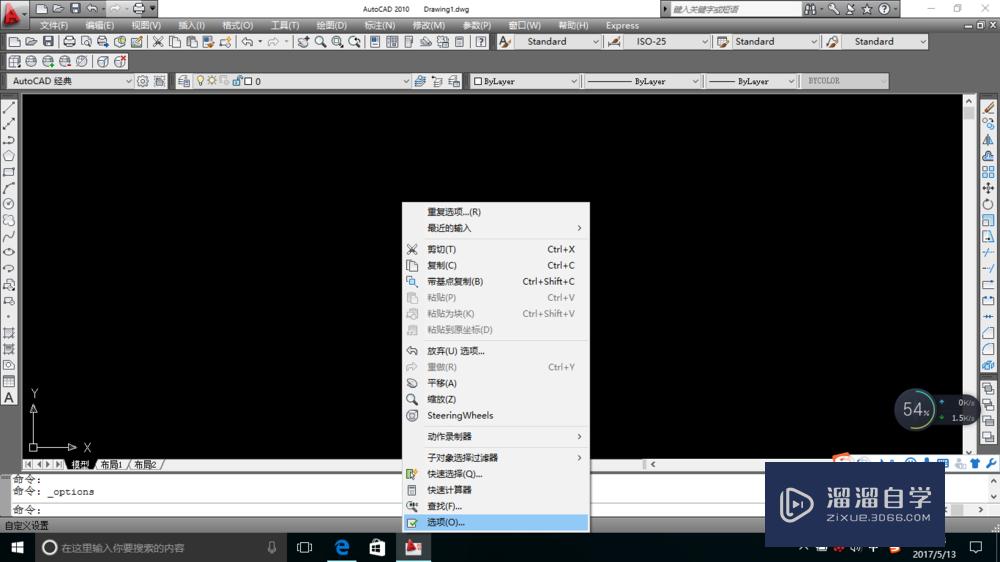Click the New drawing icon
Image resolution: width=1000 pixels, height=562 pixels.
(14, 41)
